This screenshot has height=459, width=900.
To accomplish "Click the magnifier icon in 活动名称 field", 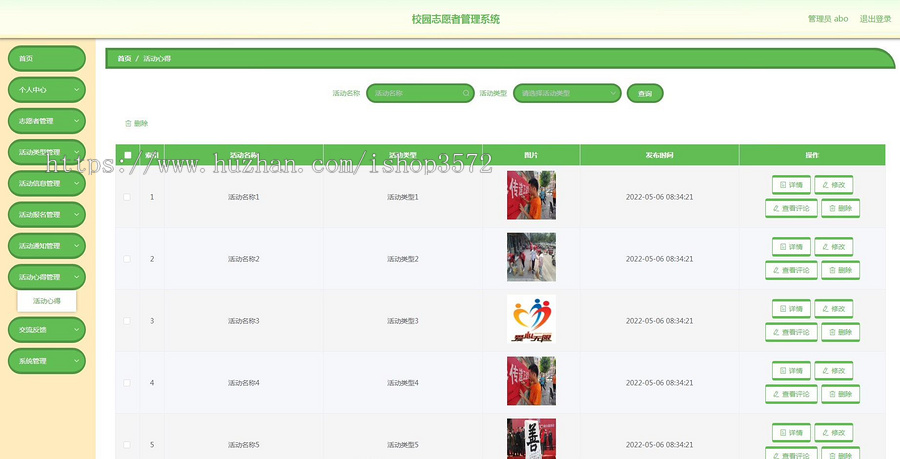I will tap(466, 93).
